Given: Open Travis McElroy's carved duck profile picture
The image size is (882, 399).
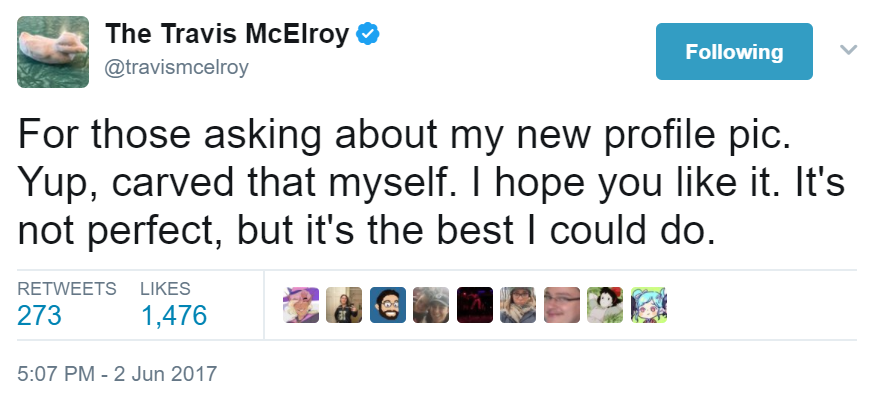Looking at the screenshot, I should [53, 52].
